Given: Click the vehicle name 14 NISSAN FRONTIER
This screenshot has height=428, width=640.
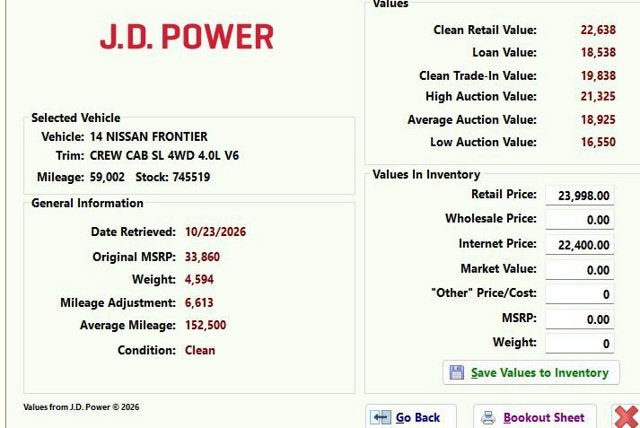Looking at the screenshot, I should tap(149, 136).
